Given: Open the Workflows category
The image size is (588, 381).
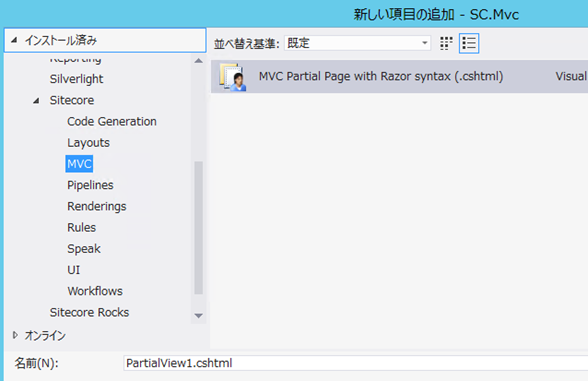Looking at the screenshot, I should coord(95,291).
